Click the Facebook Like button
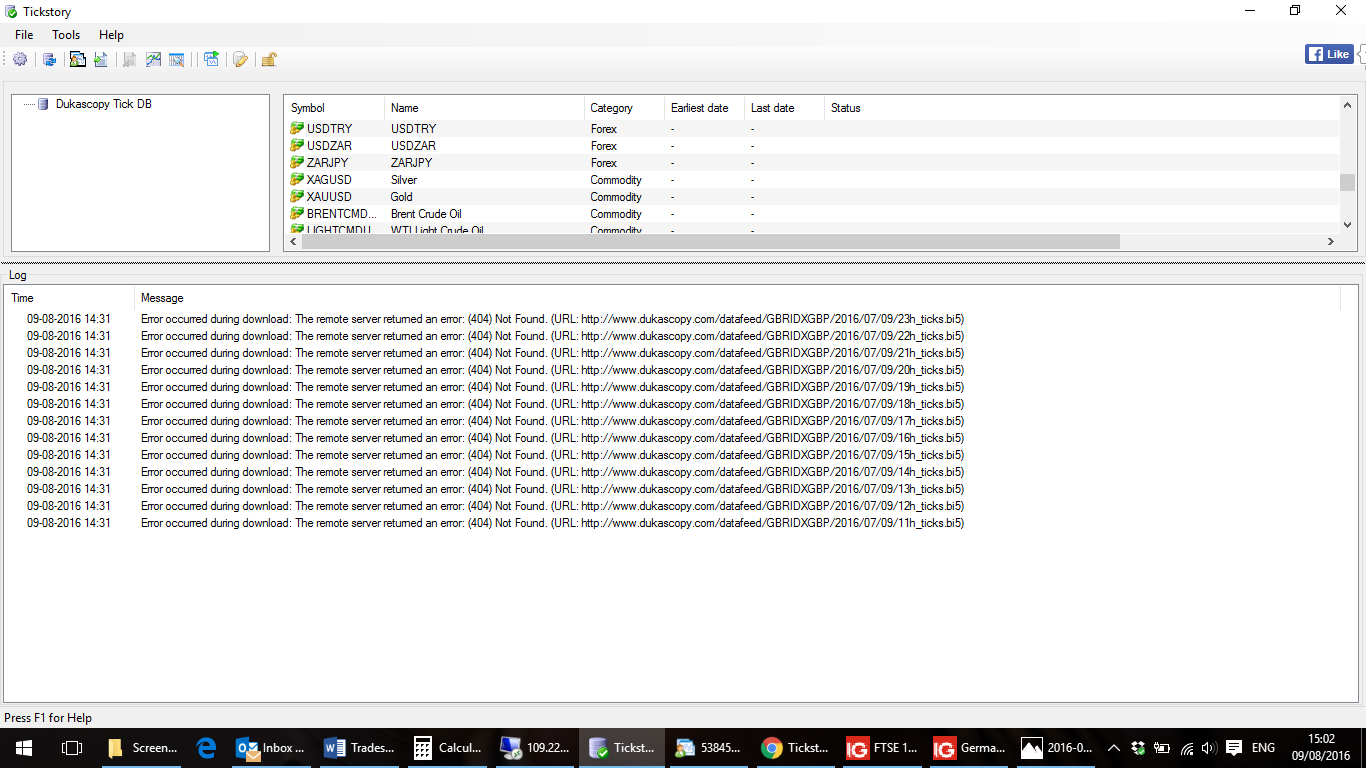Screen dimensions: 1366x768 [1329, 54]
